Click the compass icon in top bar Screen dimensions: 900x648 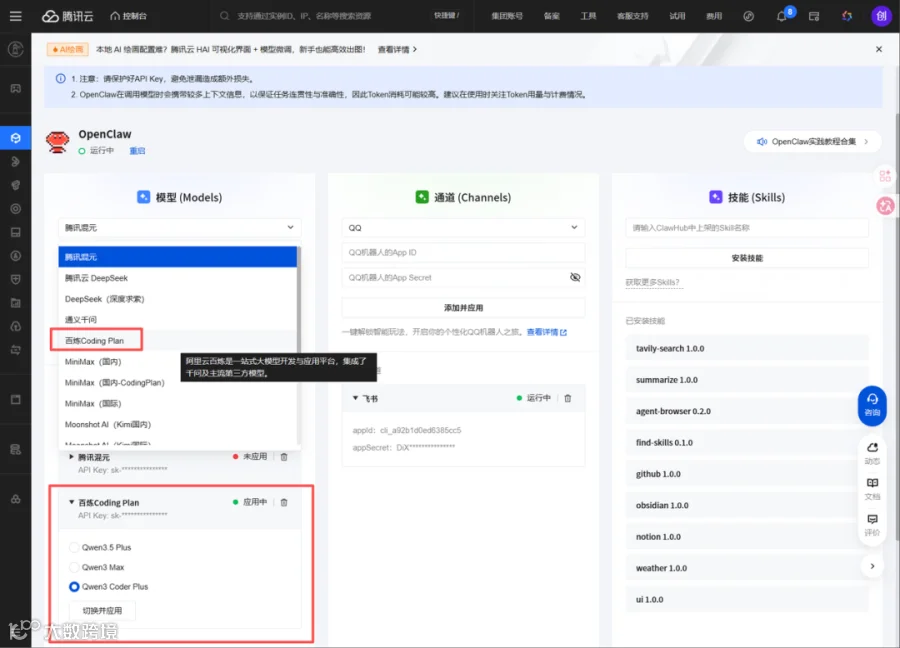[x=748, y=16]
